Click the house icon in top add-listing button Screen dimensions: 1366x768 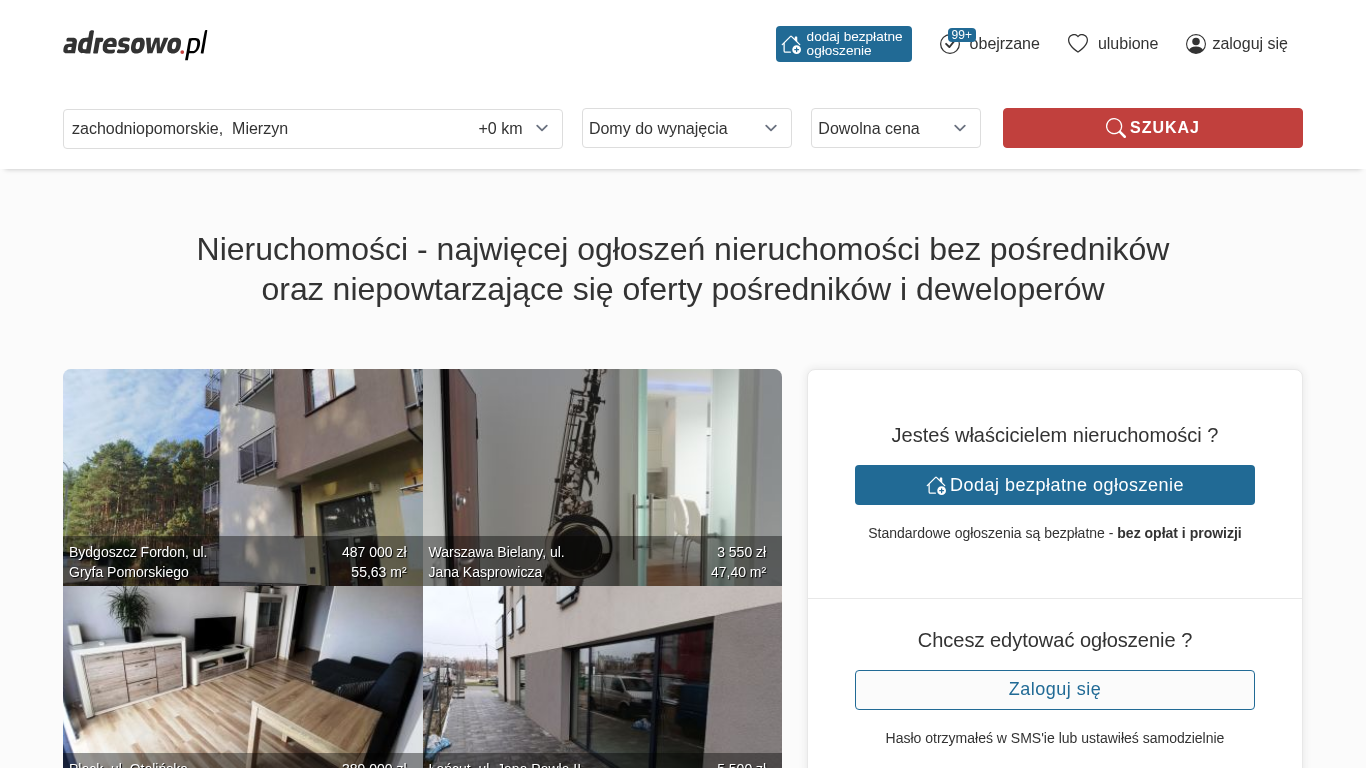click(791, 44)
